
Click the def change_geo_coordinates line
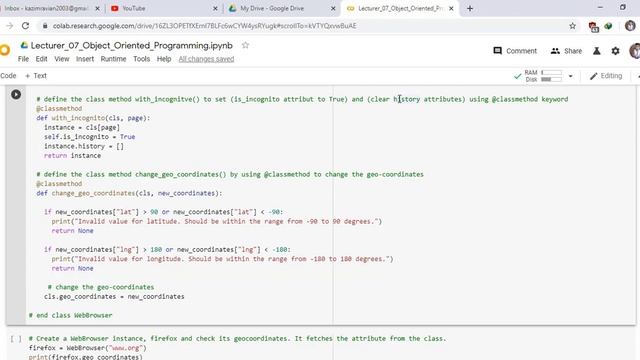[x=129, y=193]
